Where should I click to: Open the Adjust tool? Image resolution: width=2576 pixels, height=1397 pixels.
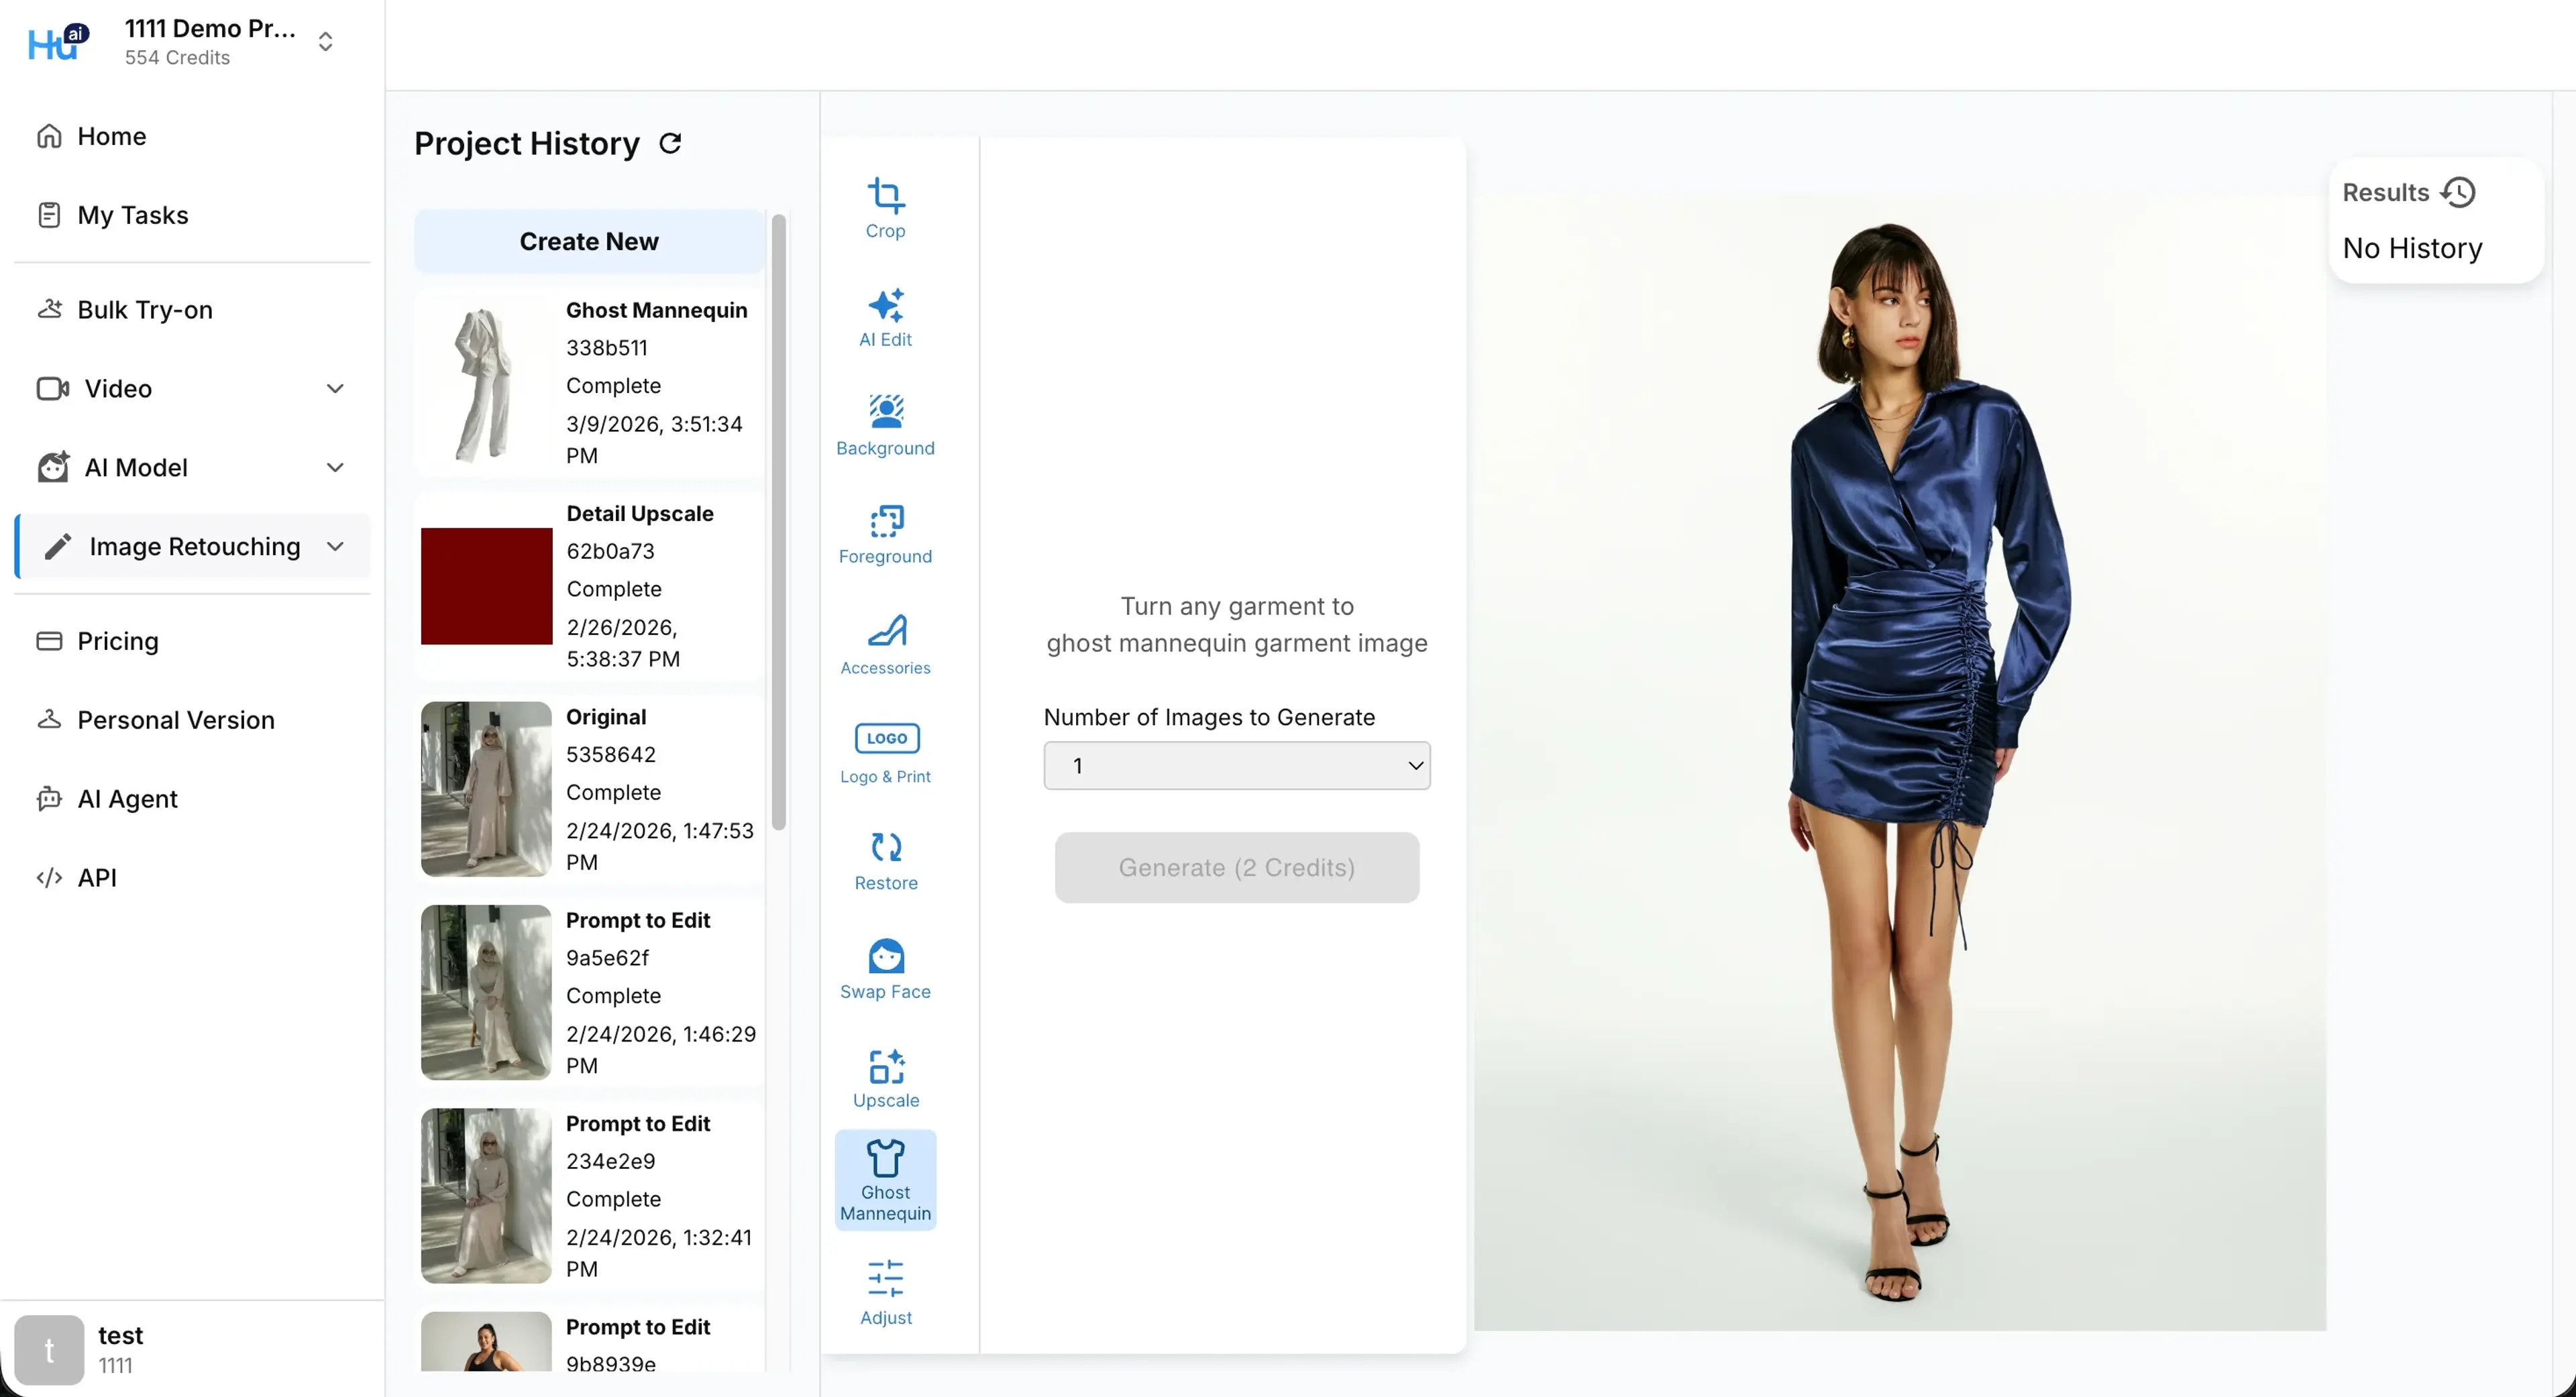point(885,1292)
